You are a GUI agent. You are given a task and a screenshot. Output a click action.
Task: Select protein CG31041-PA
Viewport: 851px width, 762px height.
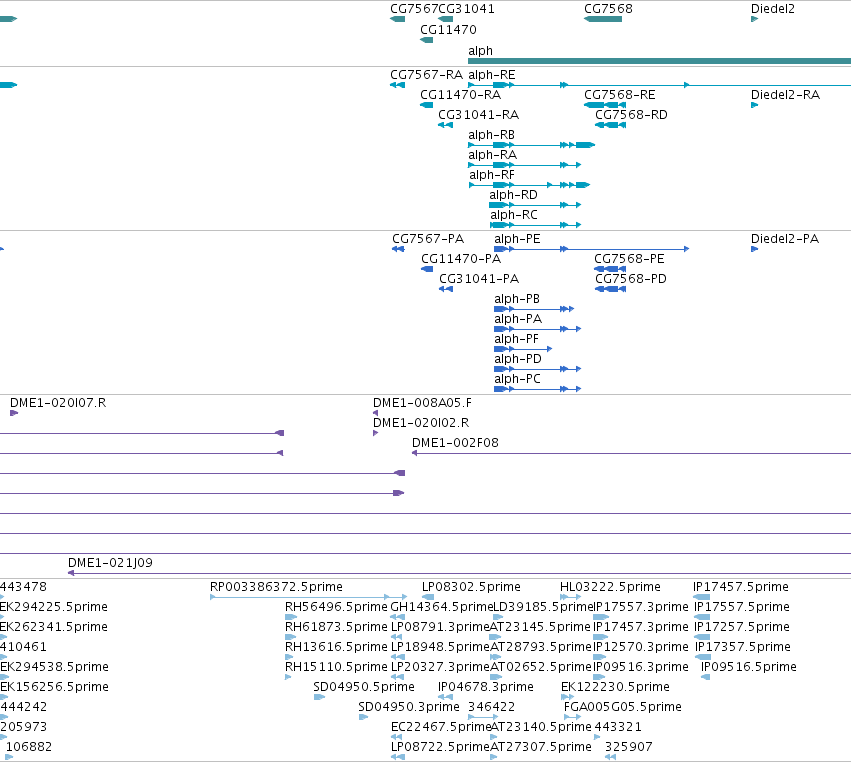tap(446, 289)
